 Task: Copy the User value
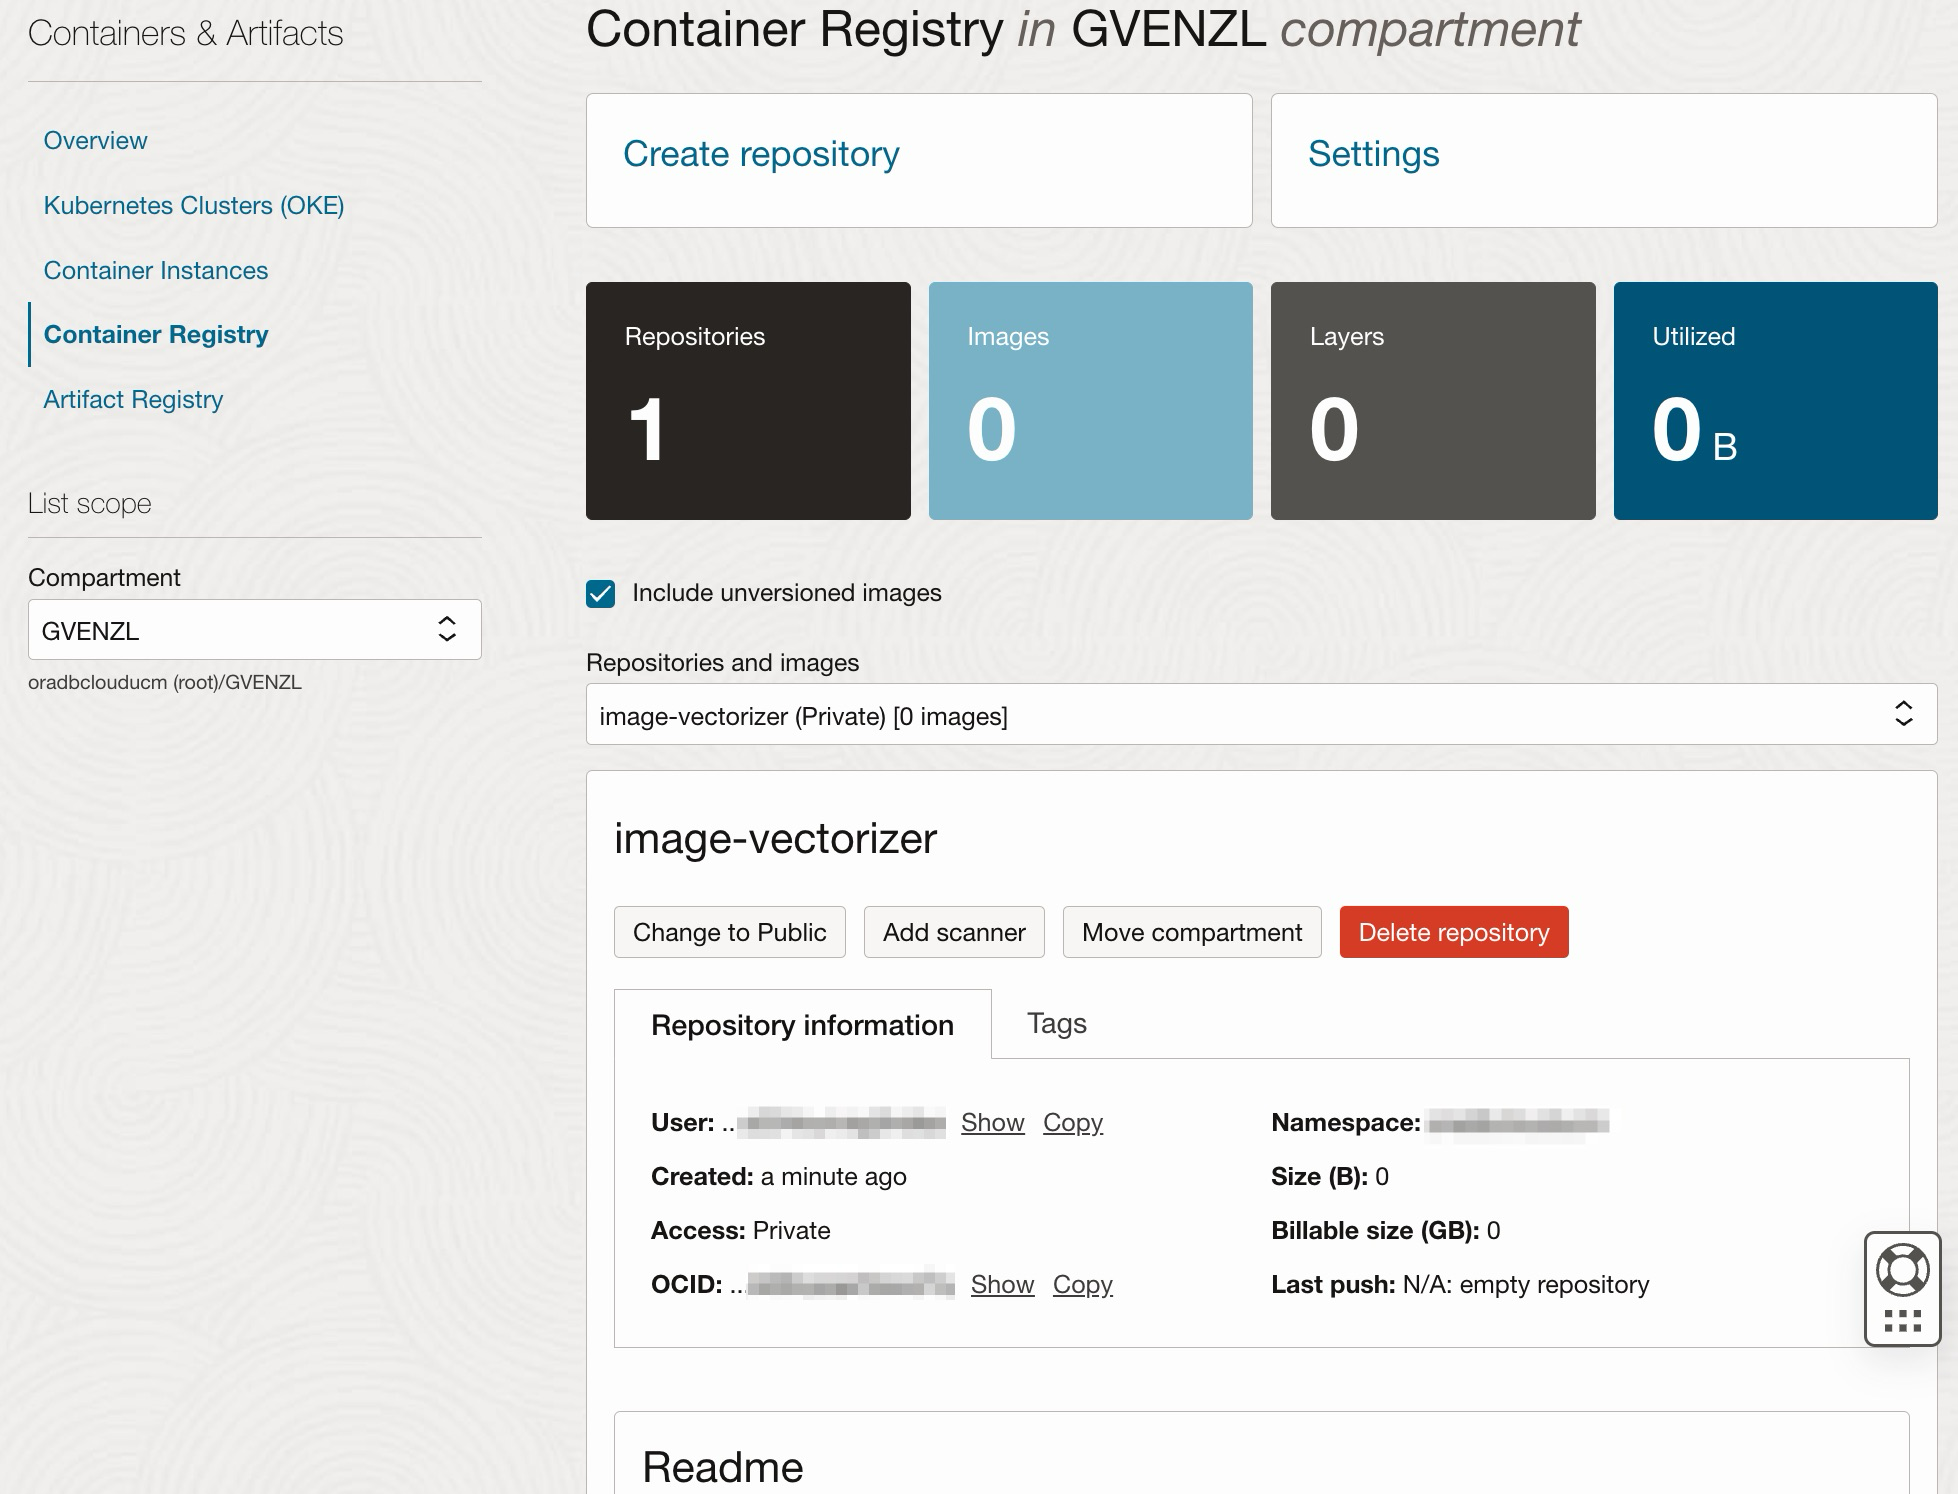[1073, 1122]
